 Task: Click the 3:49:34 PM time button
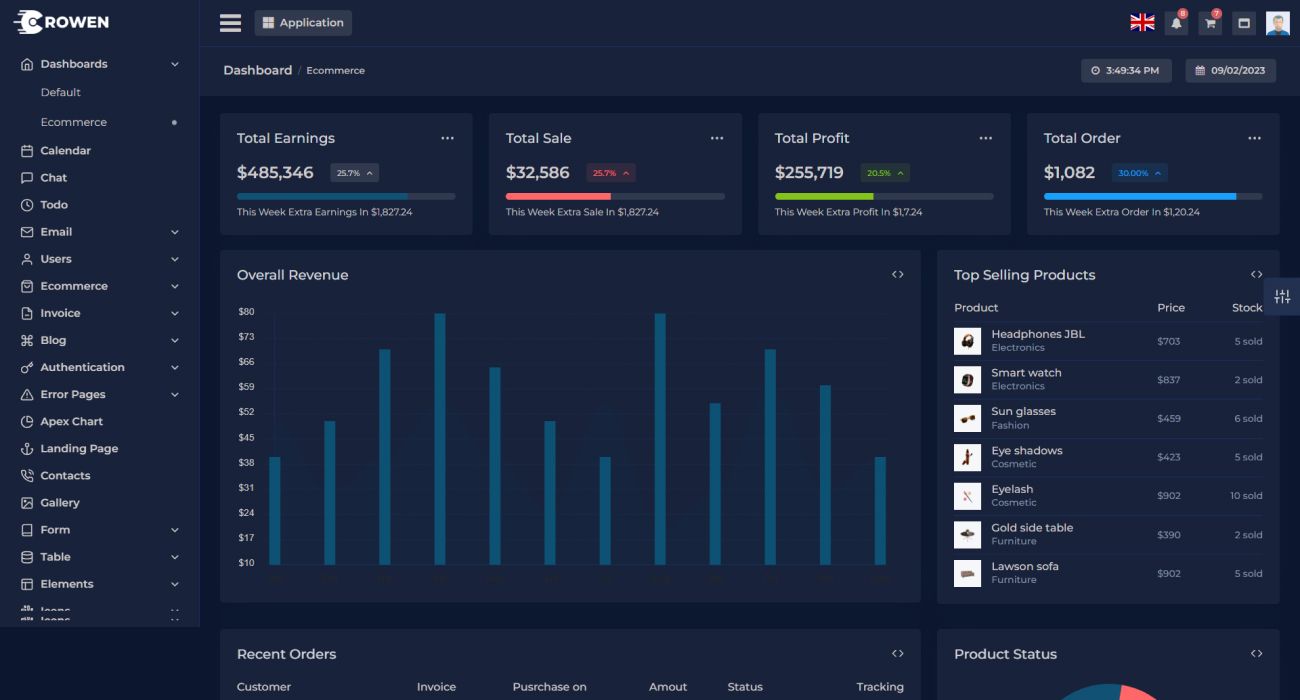coord(1126,71)
